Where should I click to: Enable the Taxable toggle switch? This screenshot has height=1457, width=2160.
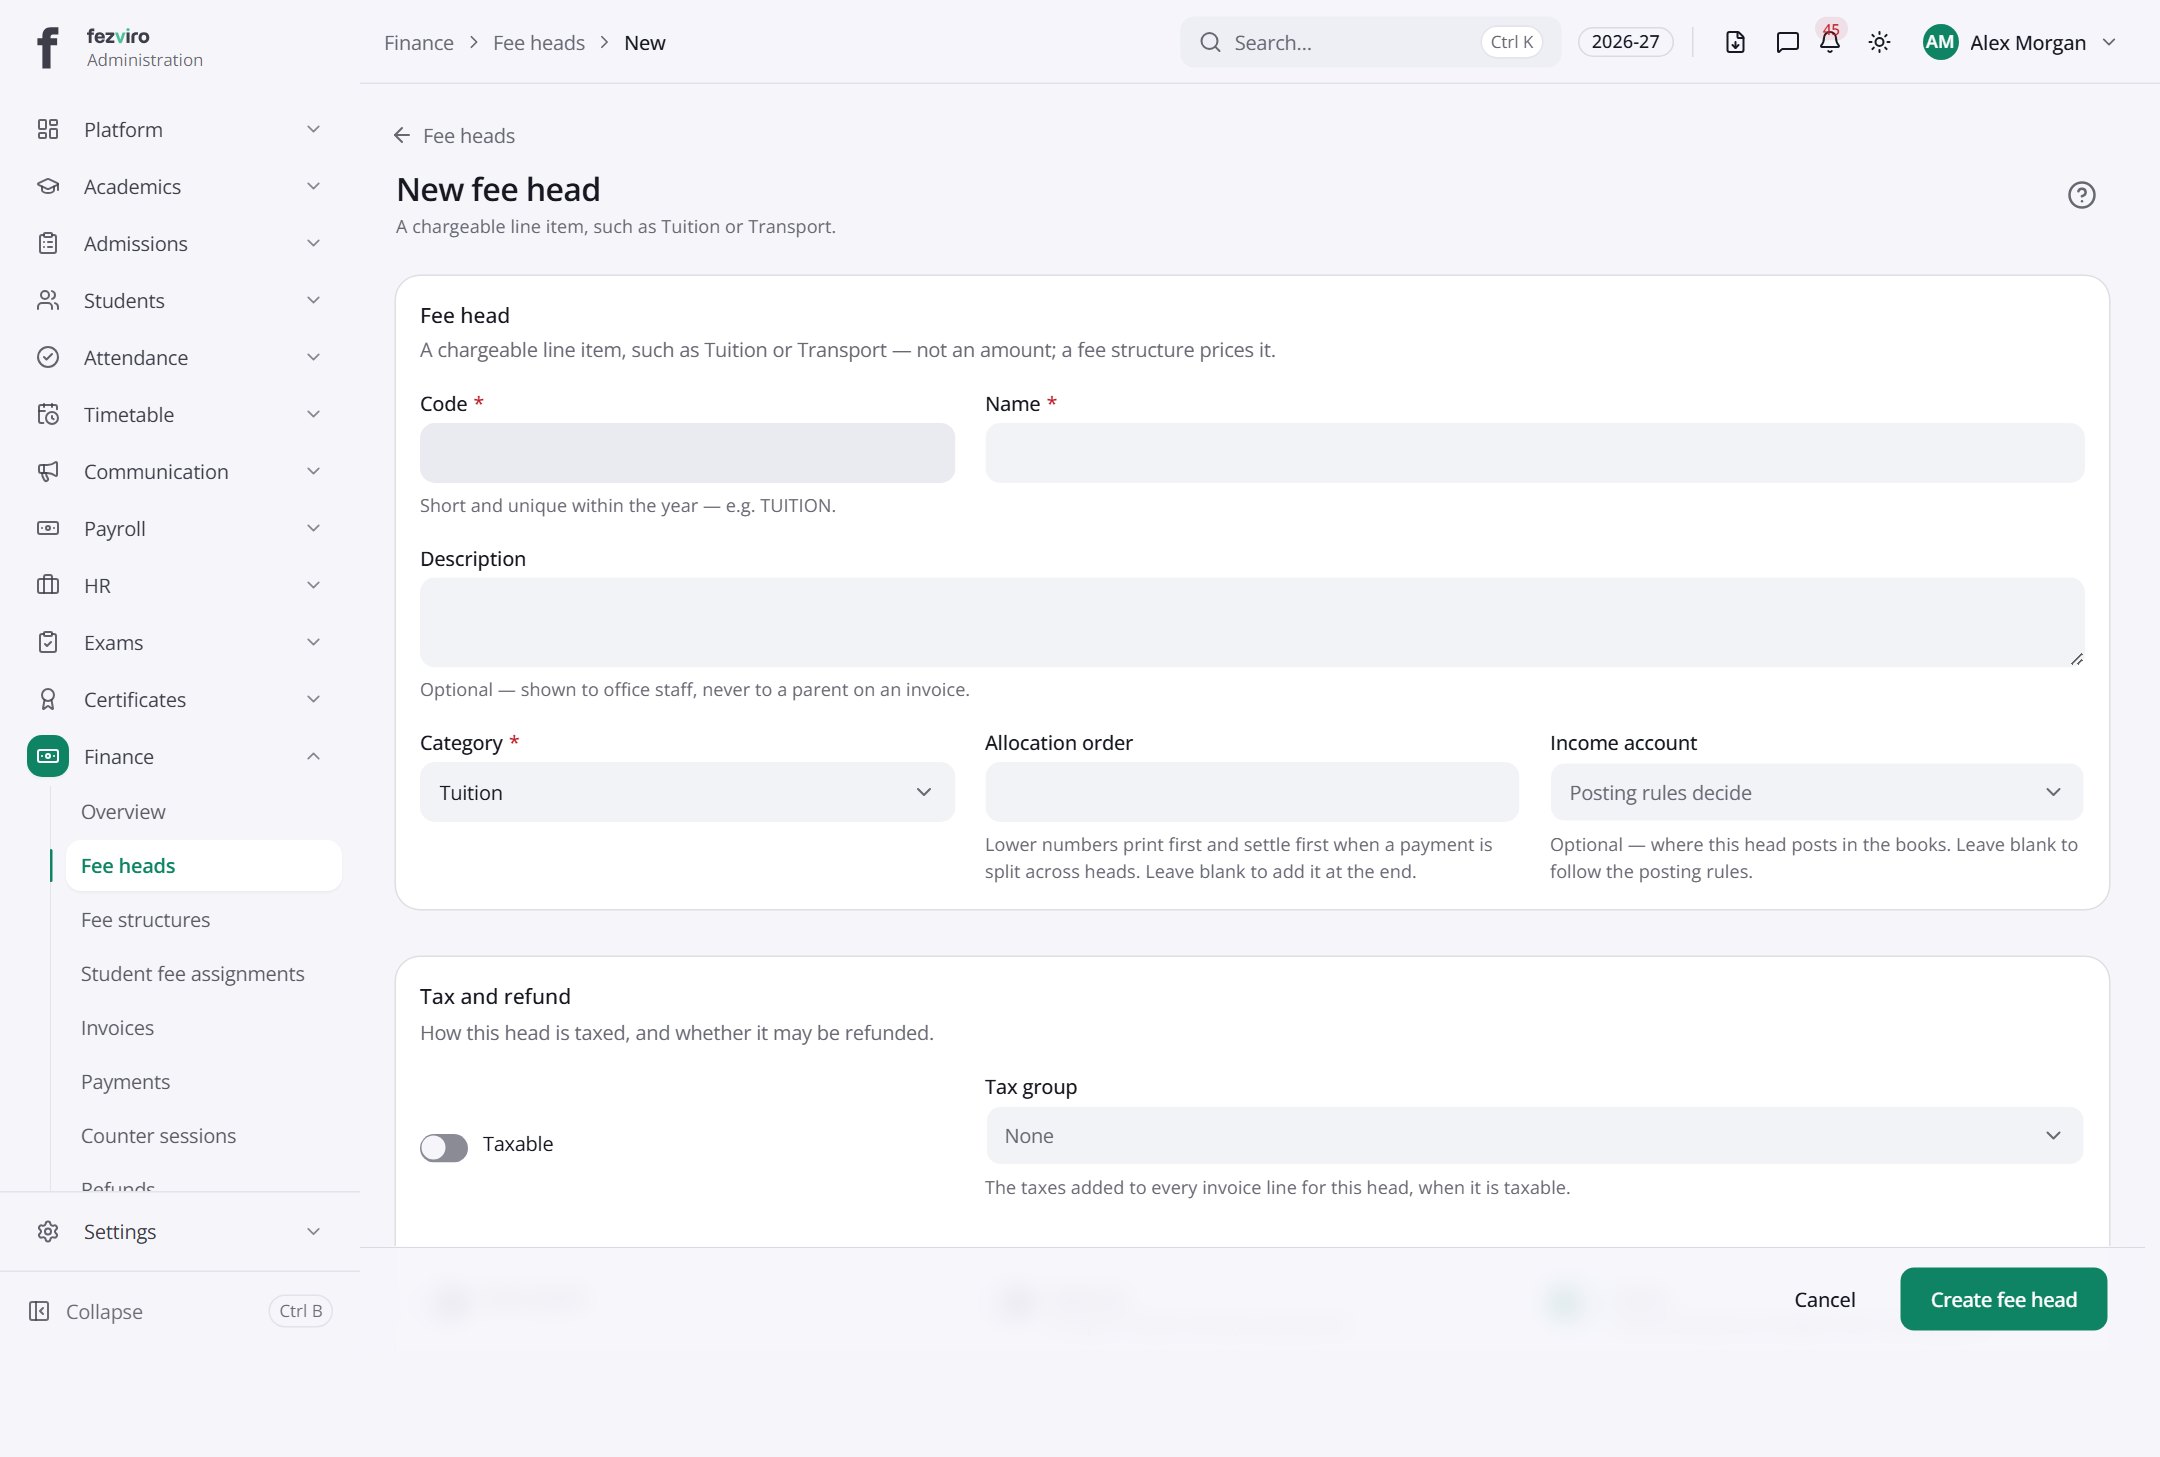pos(444,1147)
